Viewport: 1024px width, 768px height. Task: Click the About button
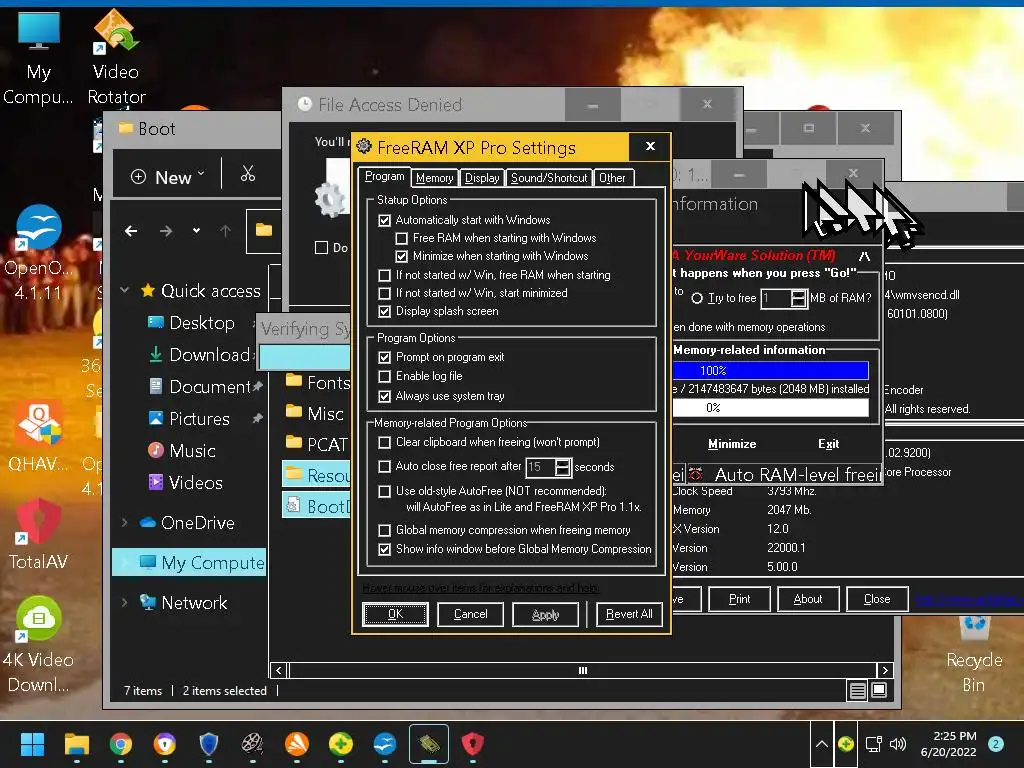(x=808, y=599)
